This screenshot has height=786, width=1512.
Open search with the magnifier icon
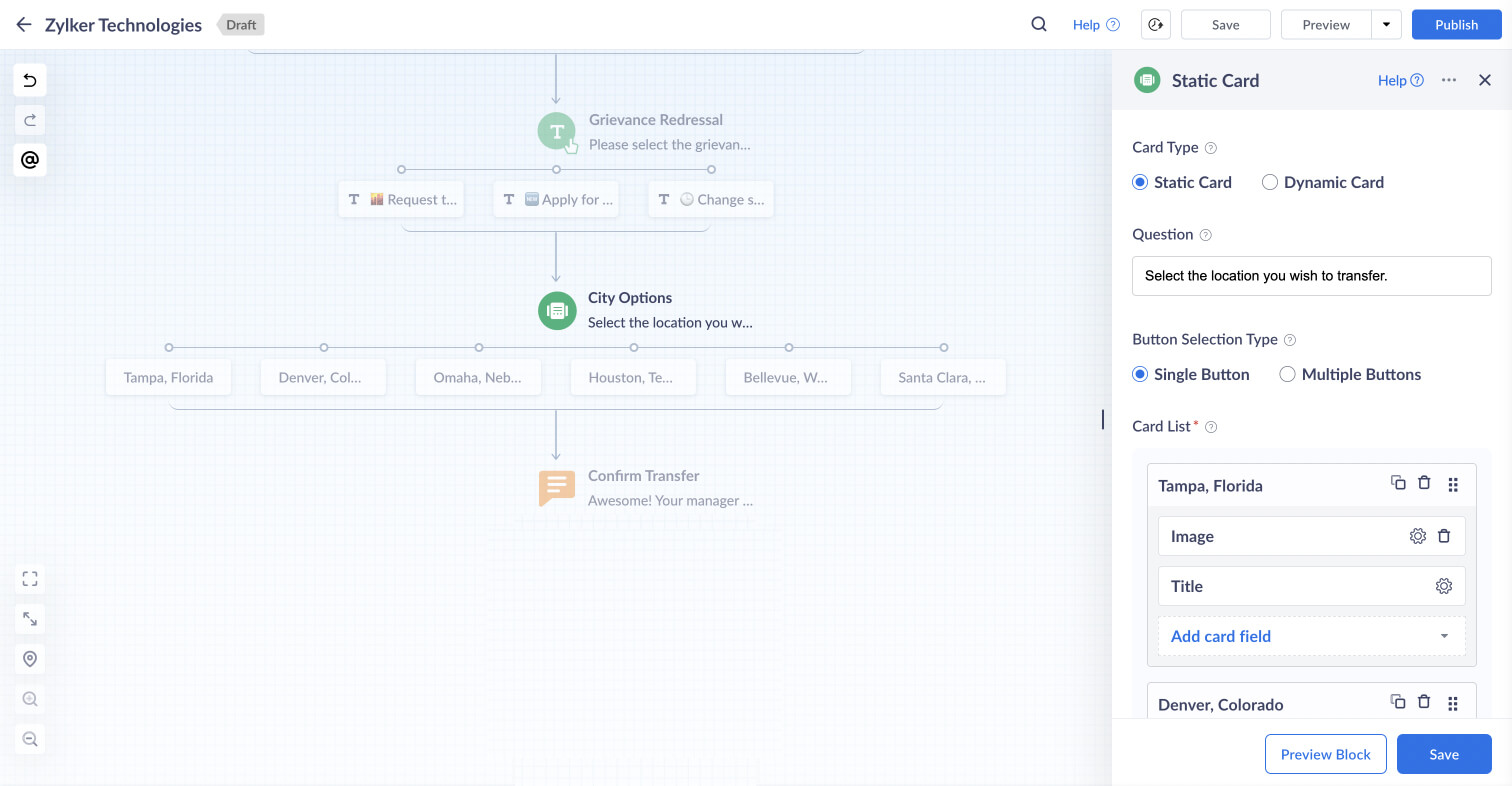pyautogui.click(x=1039, y=25)
